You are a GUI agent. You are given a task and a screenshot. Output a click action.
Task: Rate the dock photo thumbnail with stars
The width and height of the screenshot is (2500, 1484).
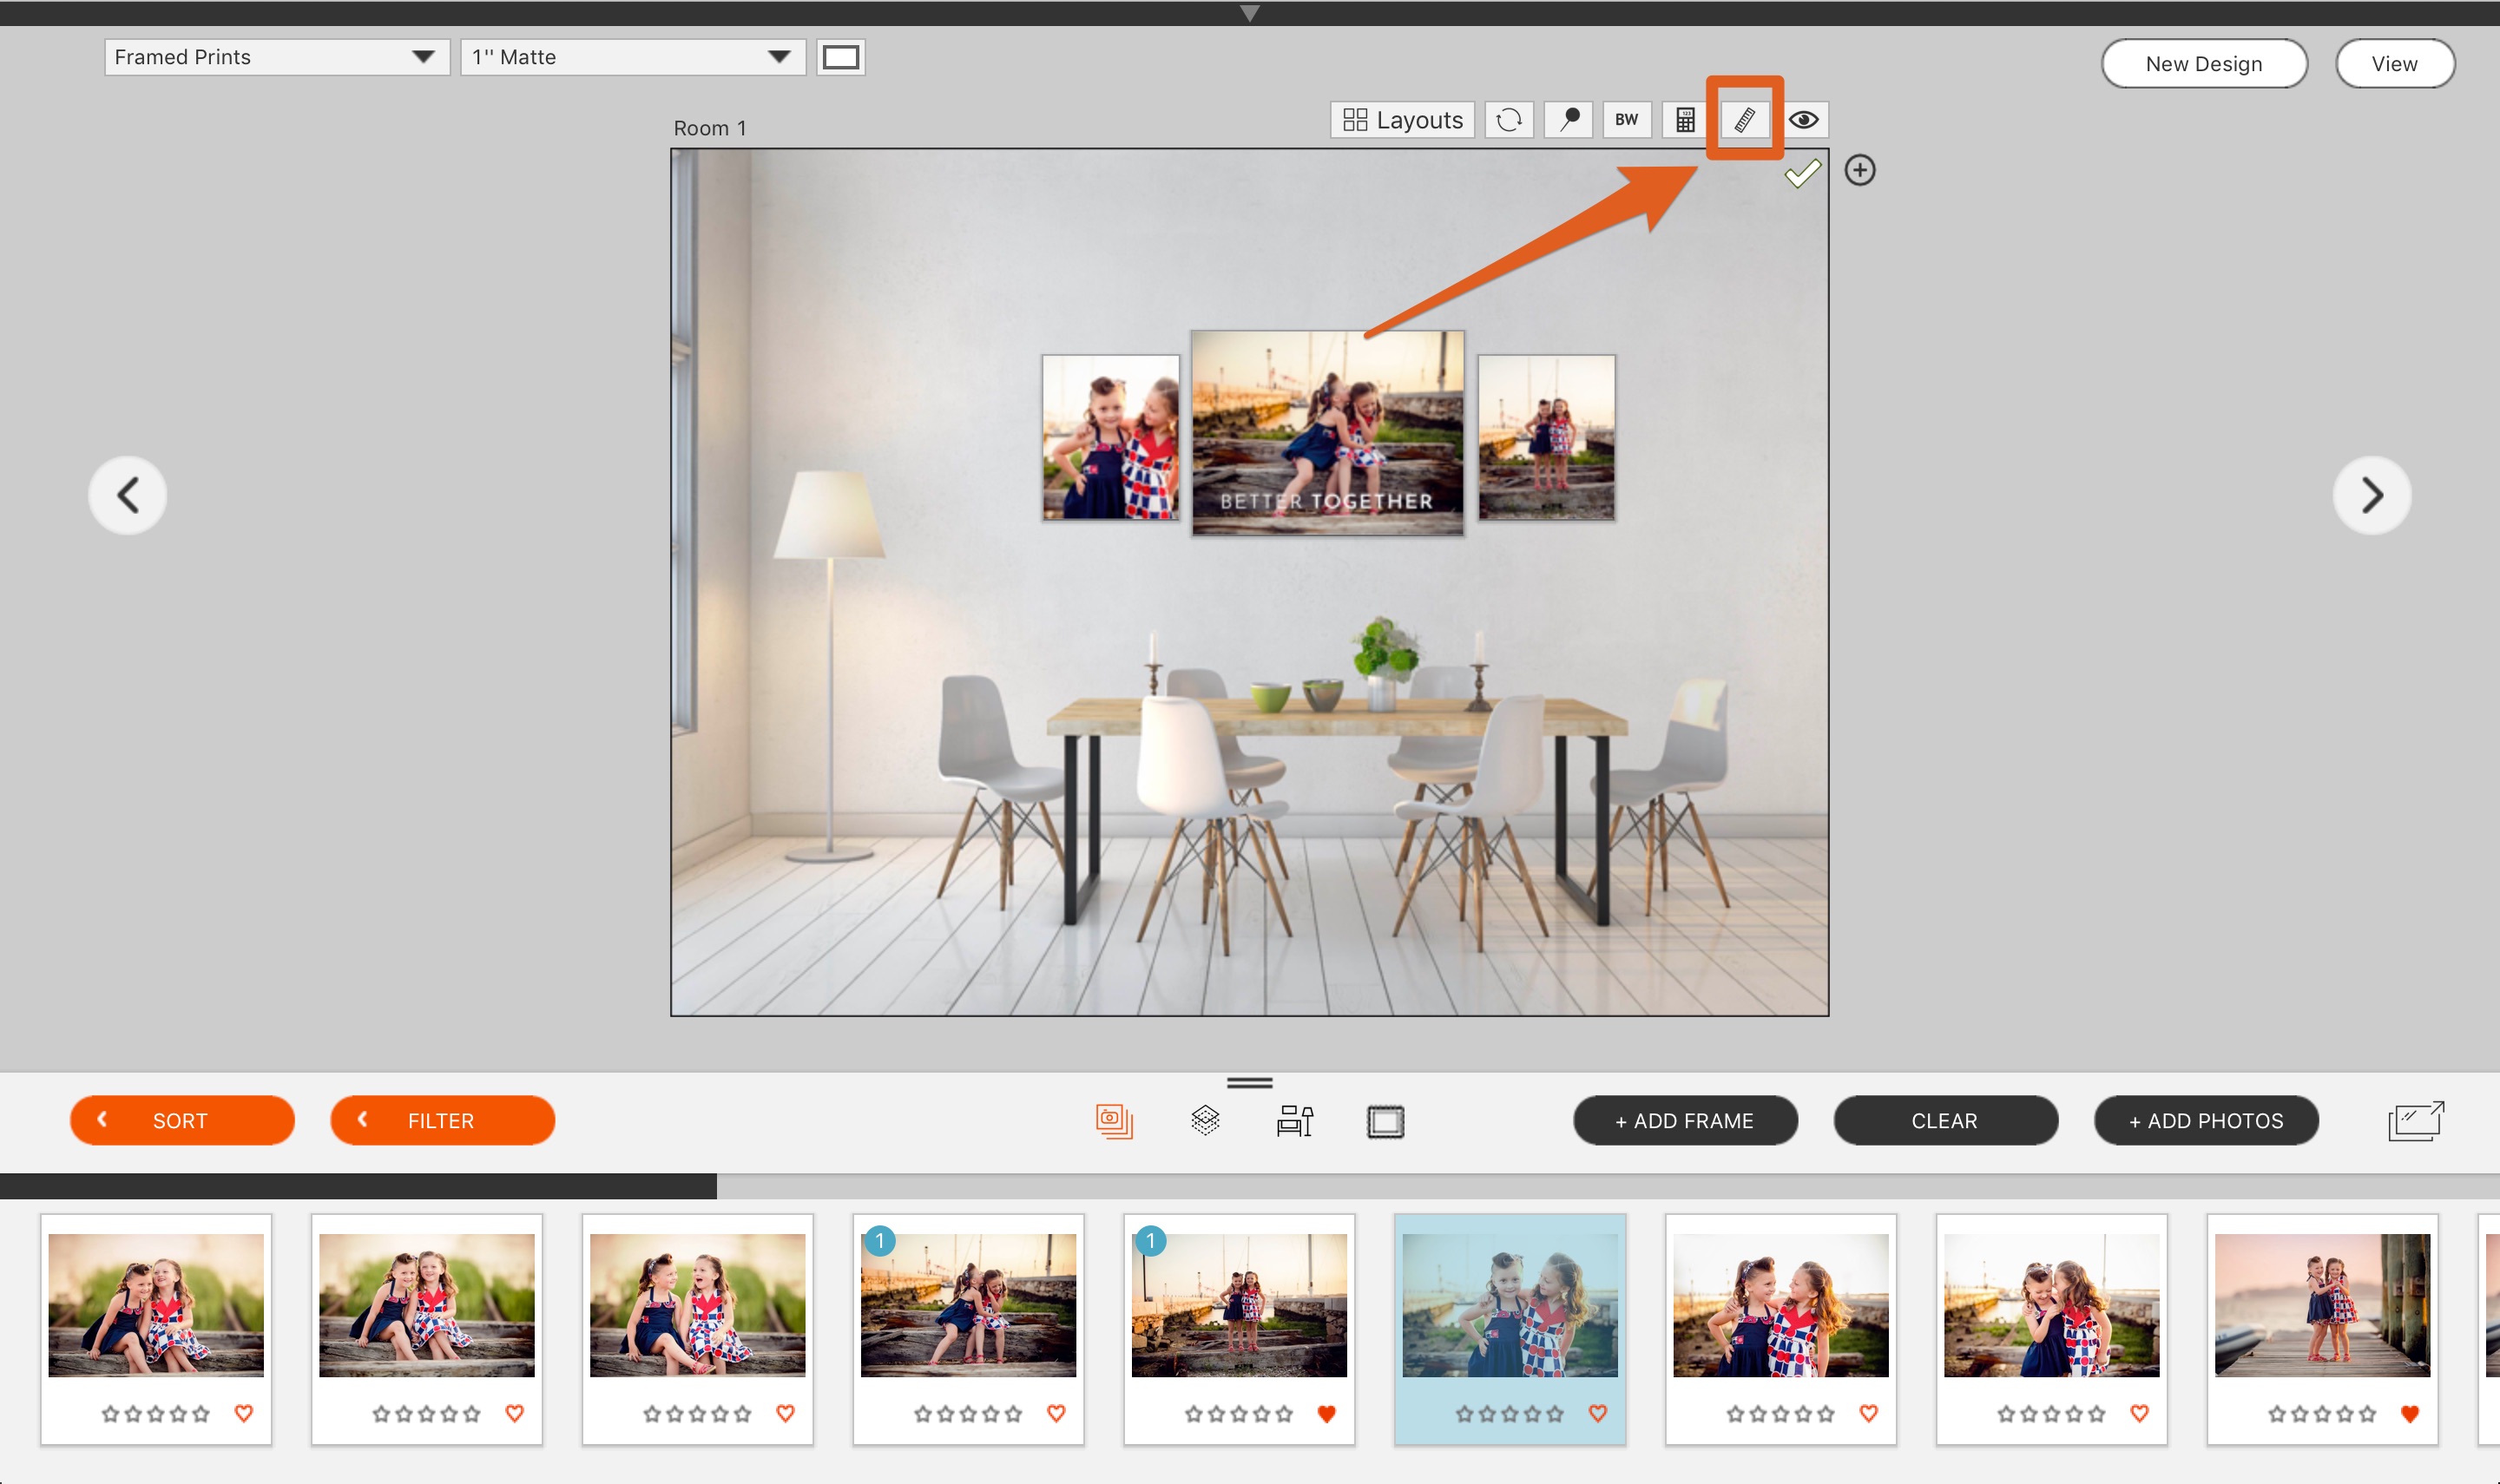point(2322,1414)
